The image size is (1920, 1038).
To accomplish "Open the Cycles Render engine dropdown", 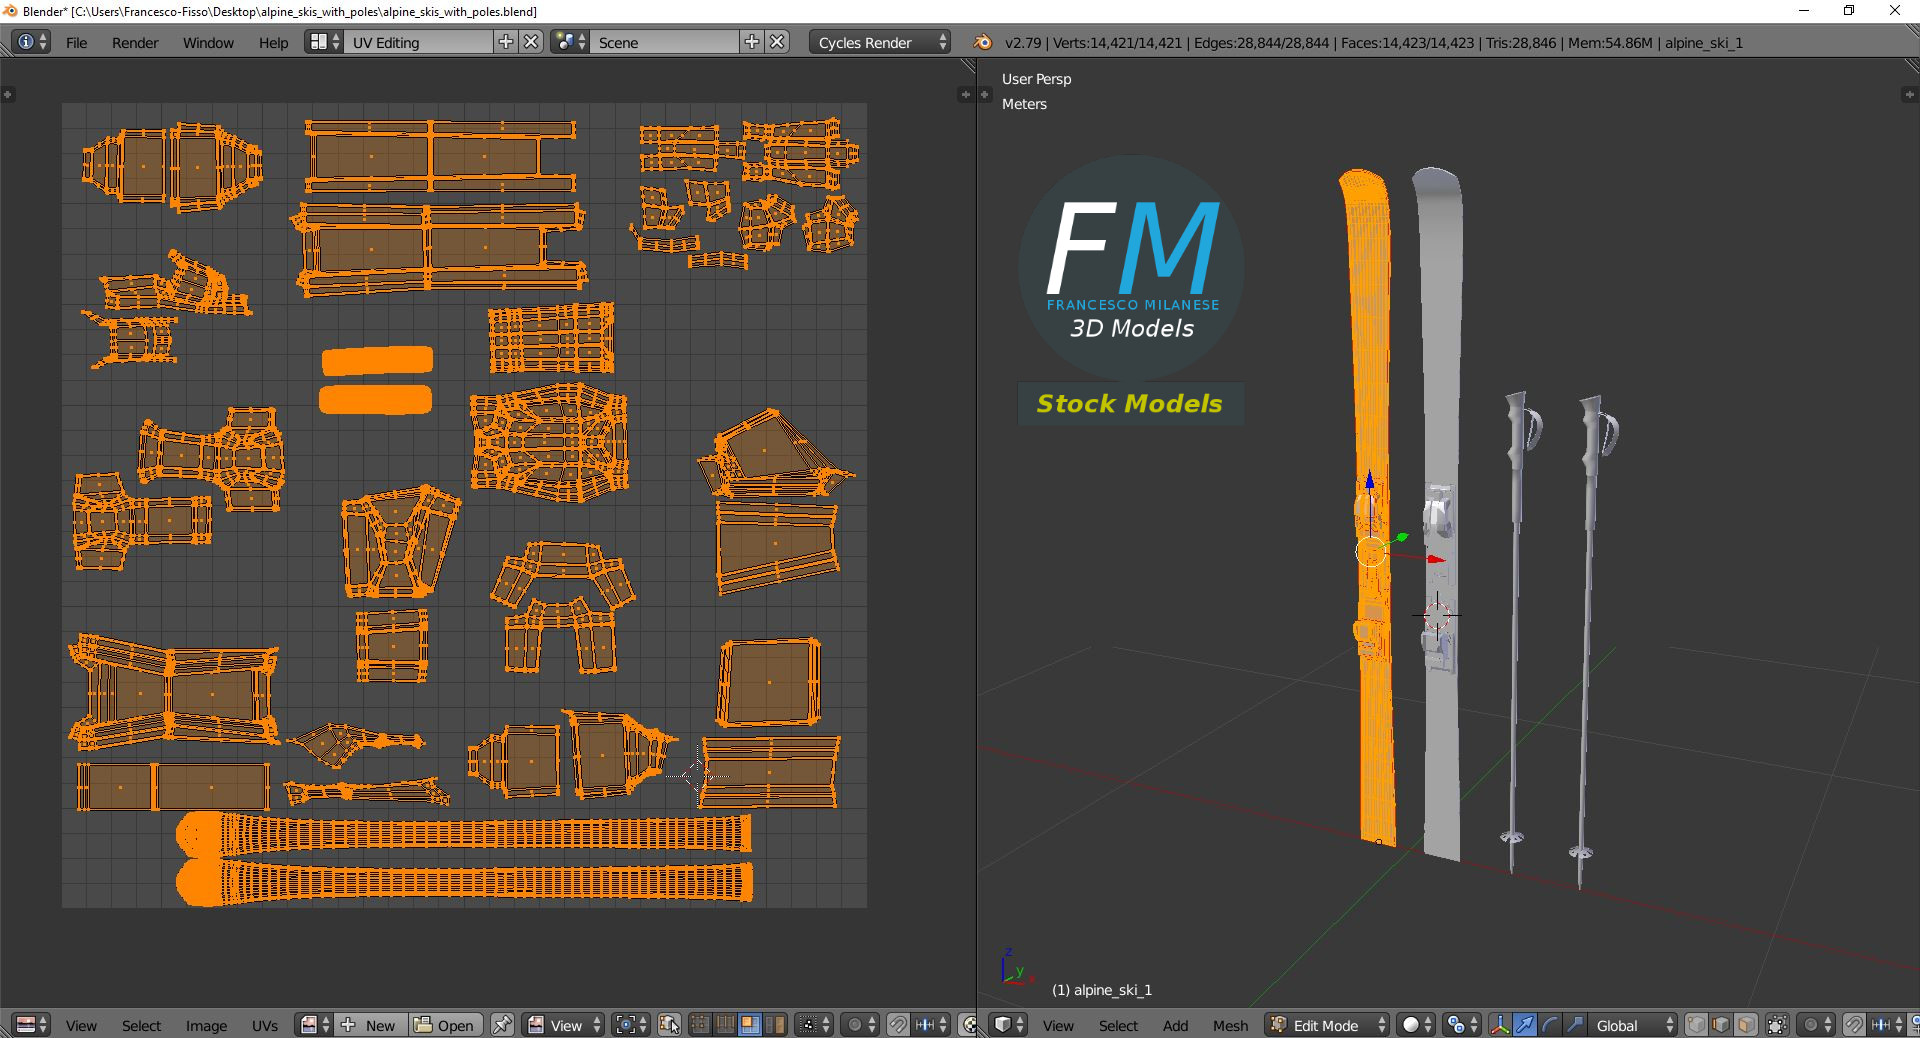I will [879, 42].
